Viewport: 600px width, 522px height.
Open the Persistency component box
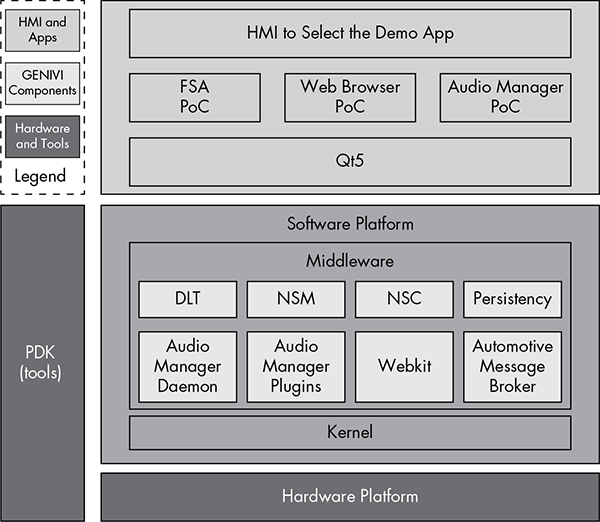[x=512, y=298]
